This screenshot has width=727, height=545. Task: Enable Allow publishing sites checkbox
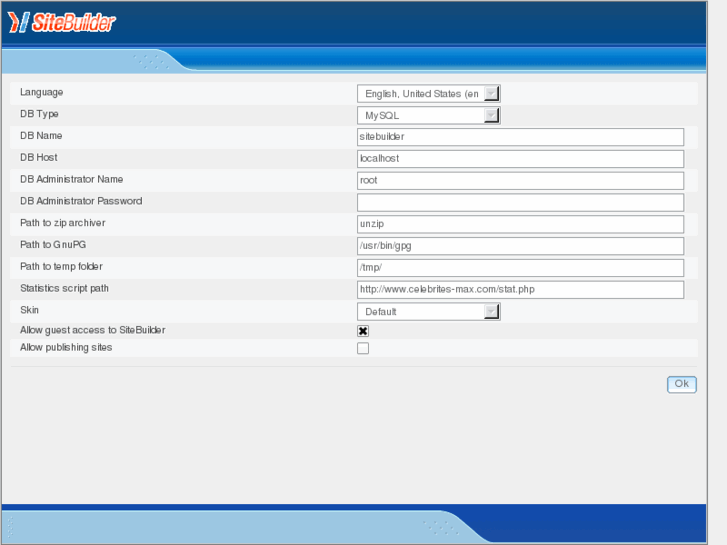coord(363,348)
